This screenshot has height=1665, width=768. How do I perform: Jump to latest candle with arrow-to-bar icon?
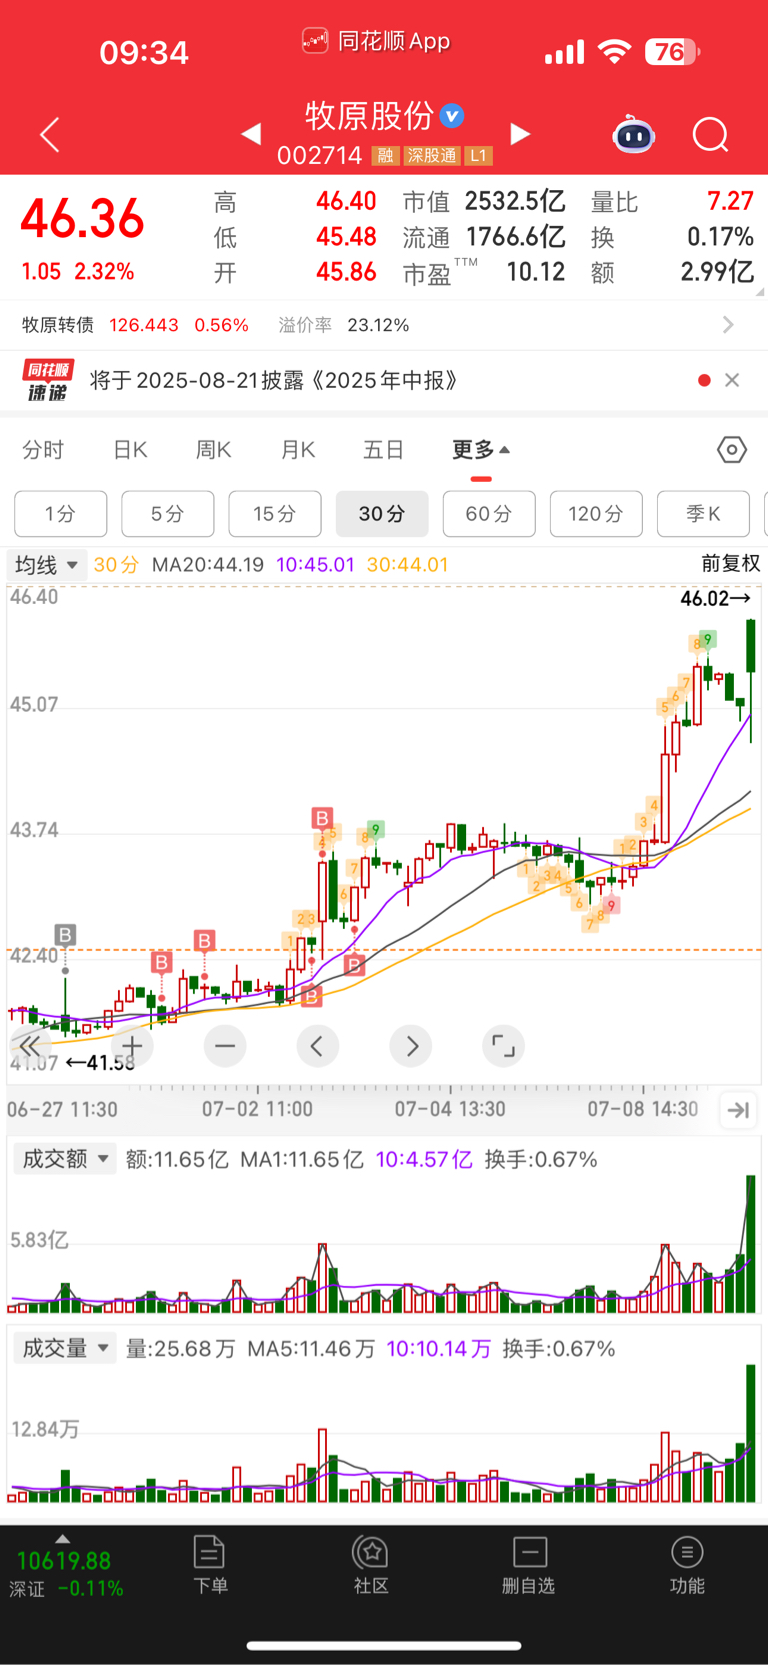coord(738,1109)
